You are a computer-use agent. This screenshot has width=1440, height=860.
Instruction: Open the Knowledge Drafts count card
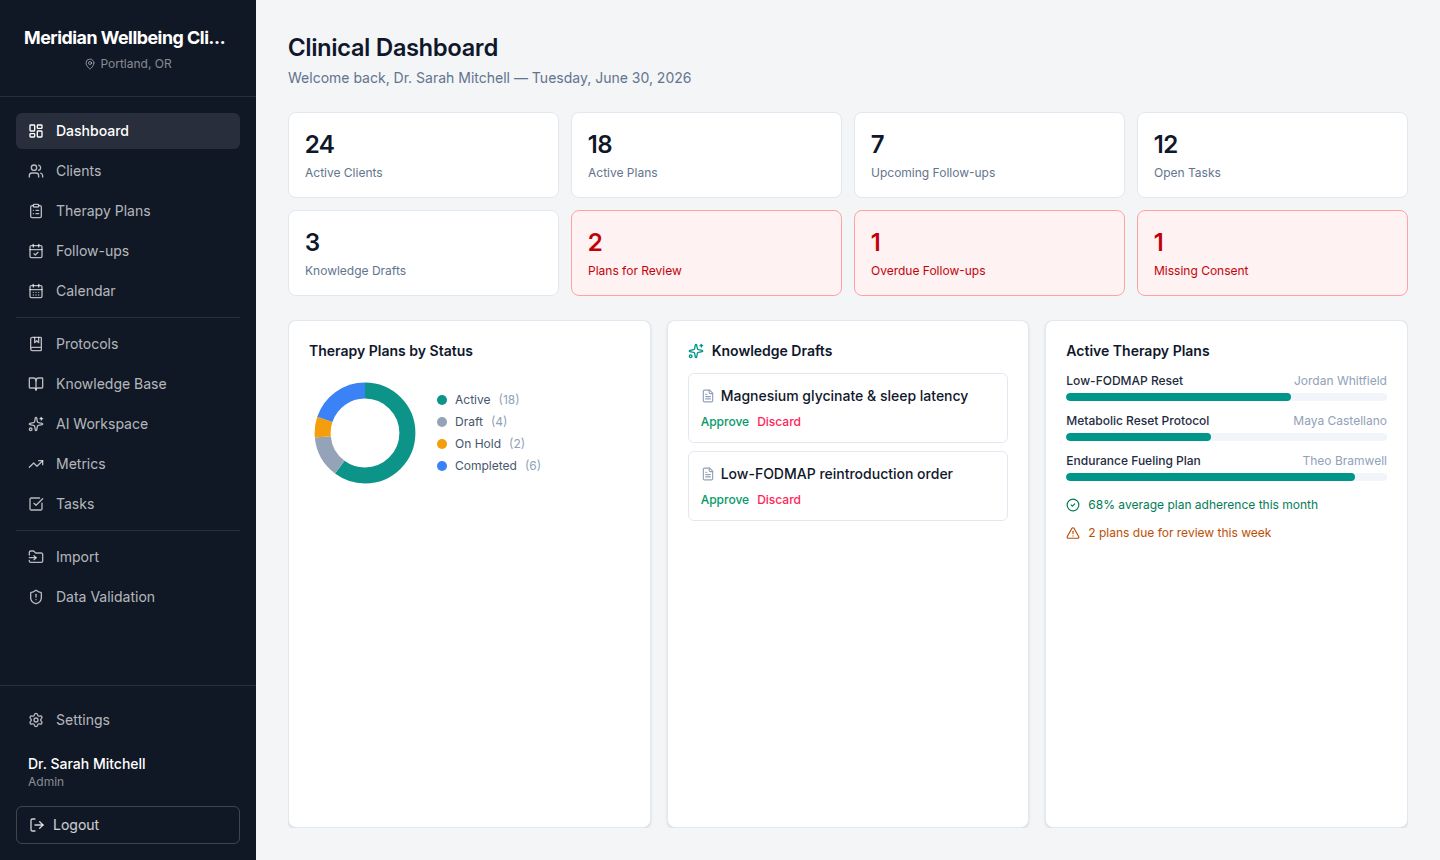423,253
